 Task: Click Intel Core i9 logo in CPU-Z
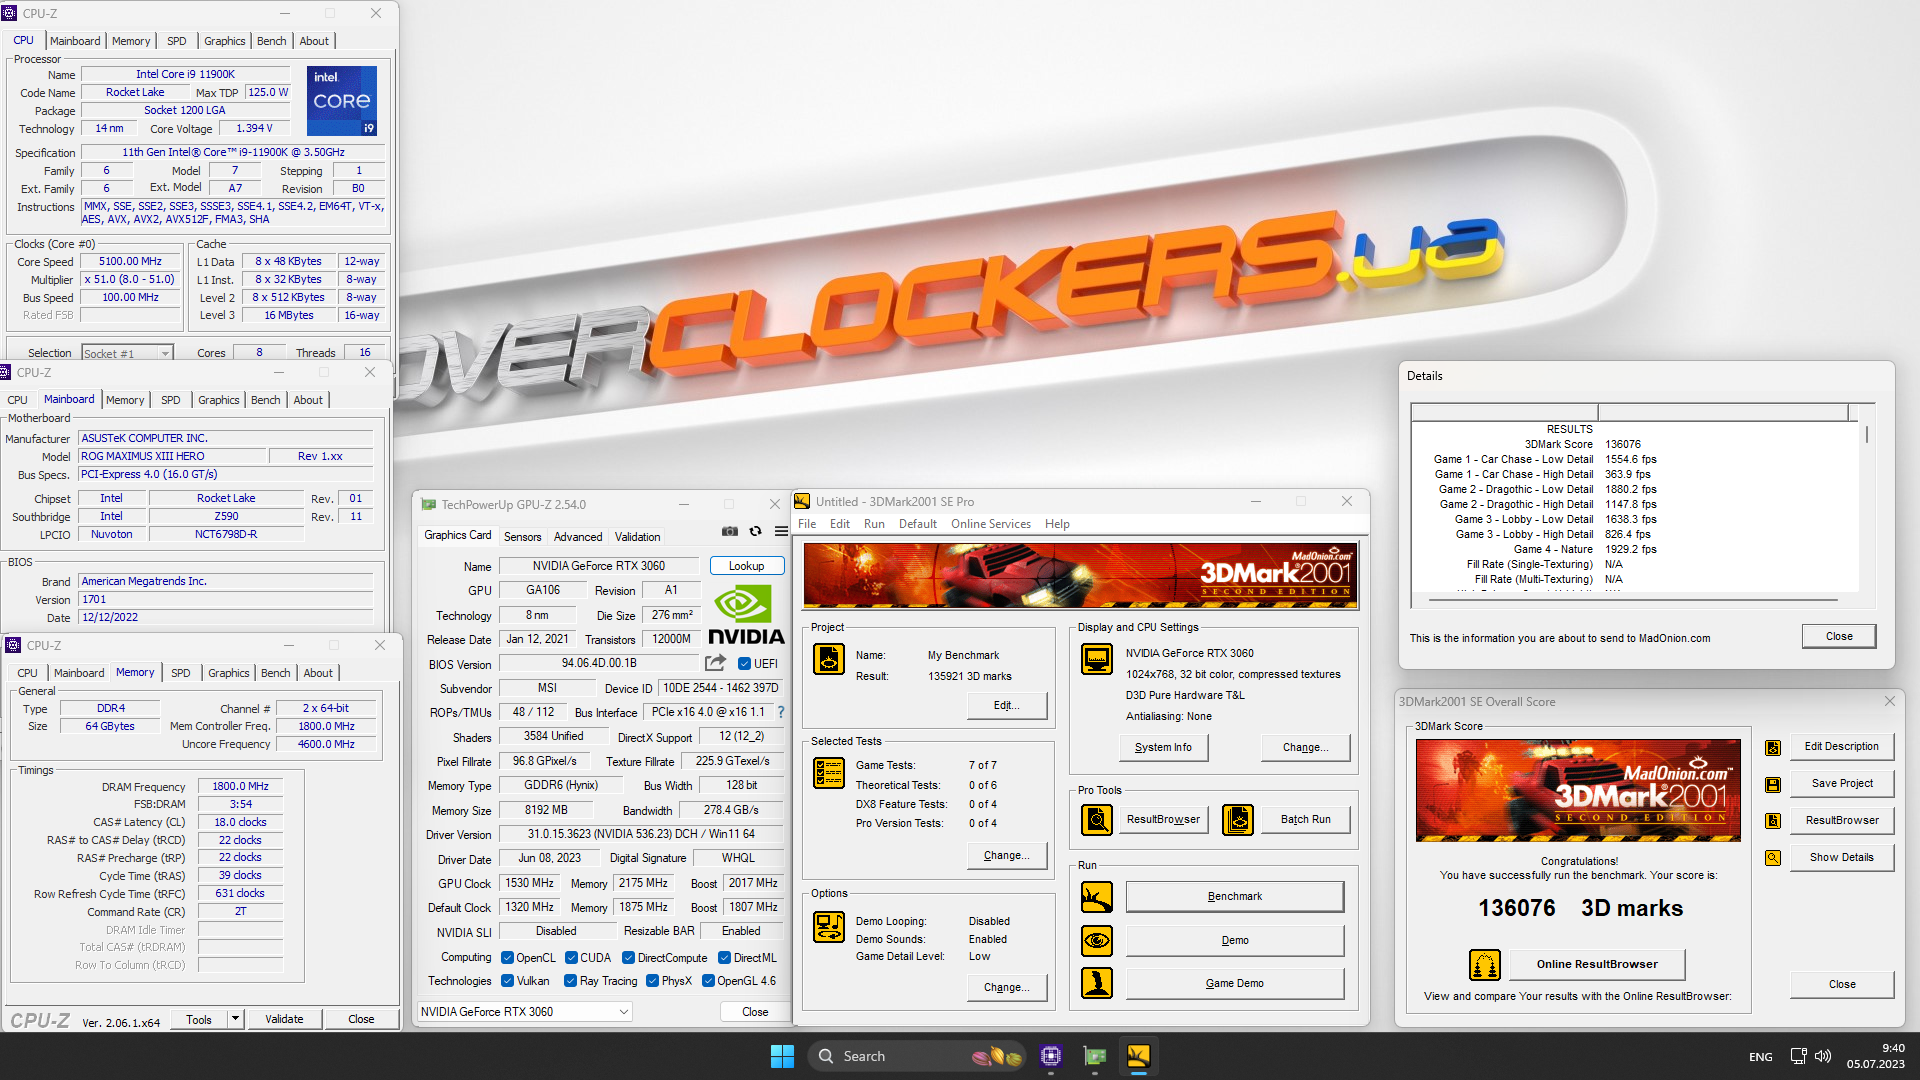click(x=342, y=100)
